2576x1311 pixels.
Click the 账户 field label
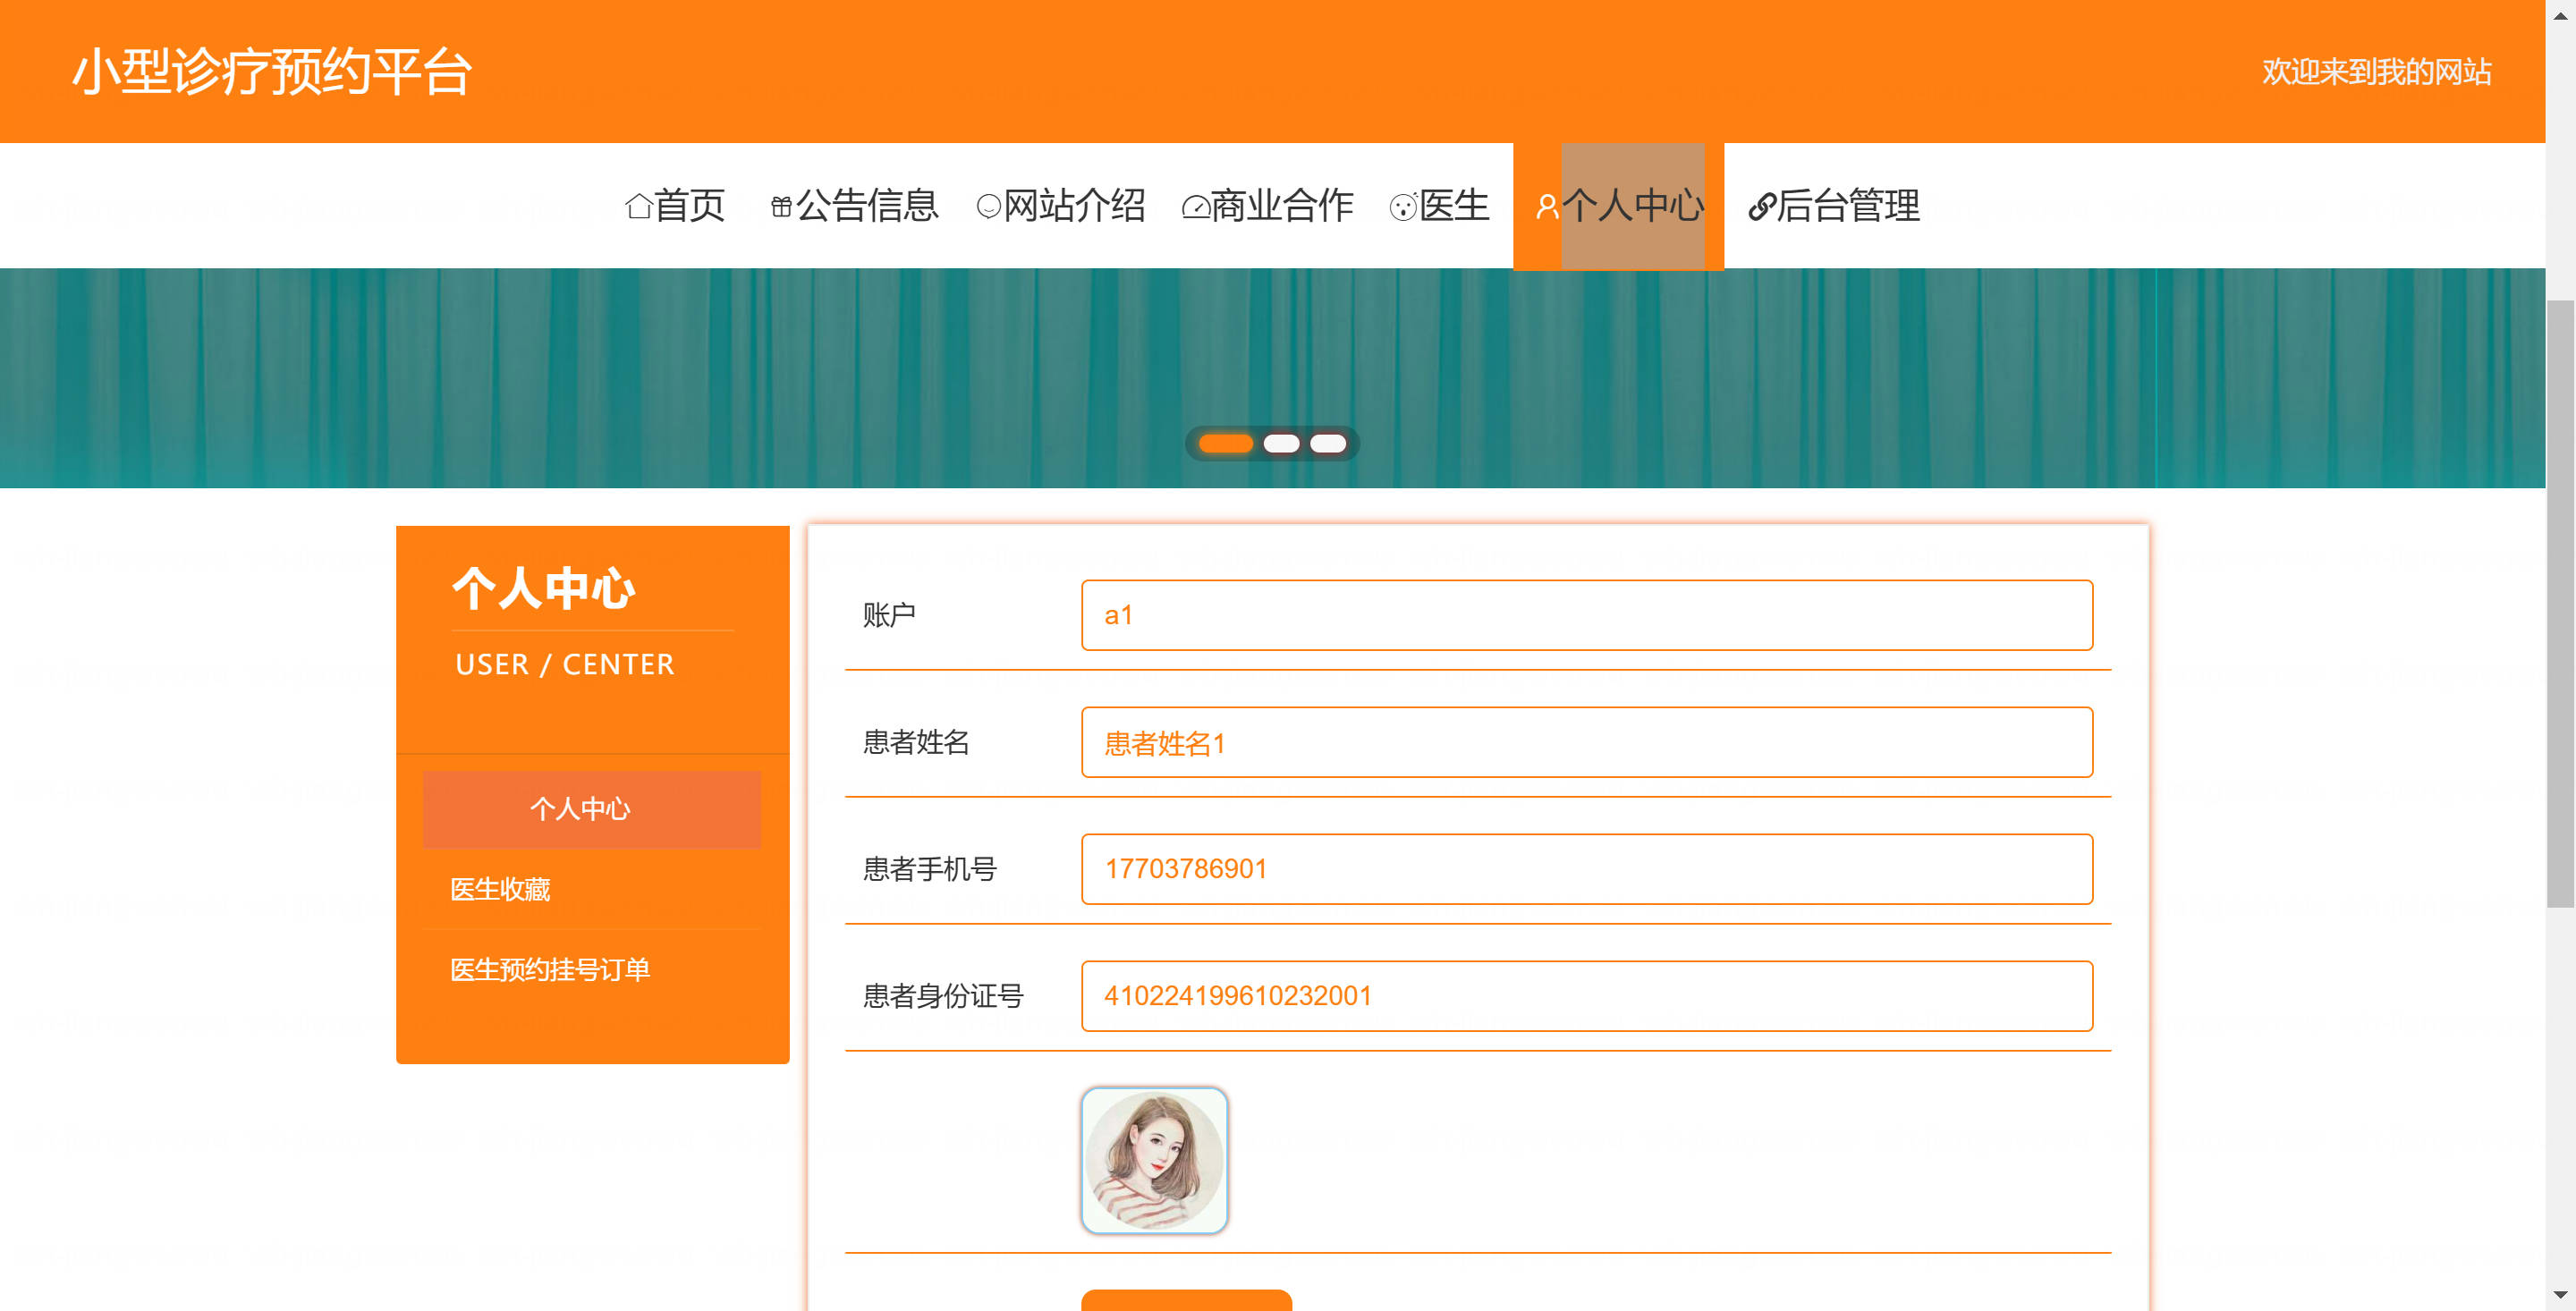coord(889,615)
